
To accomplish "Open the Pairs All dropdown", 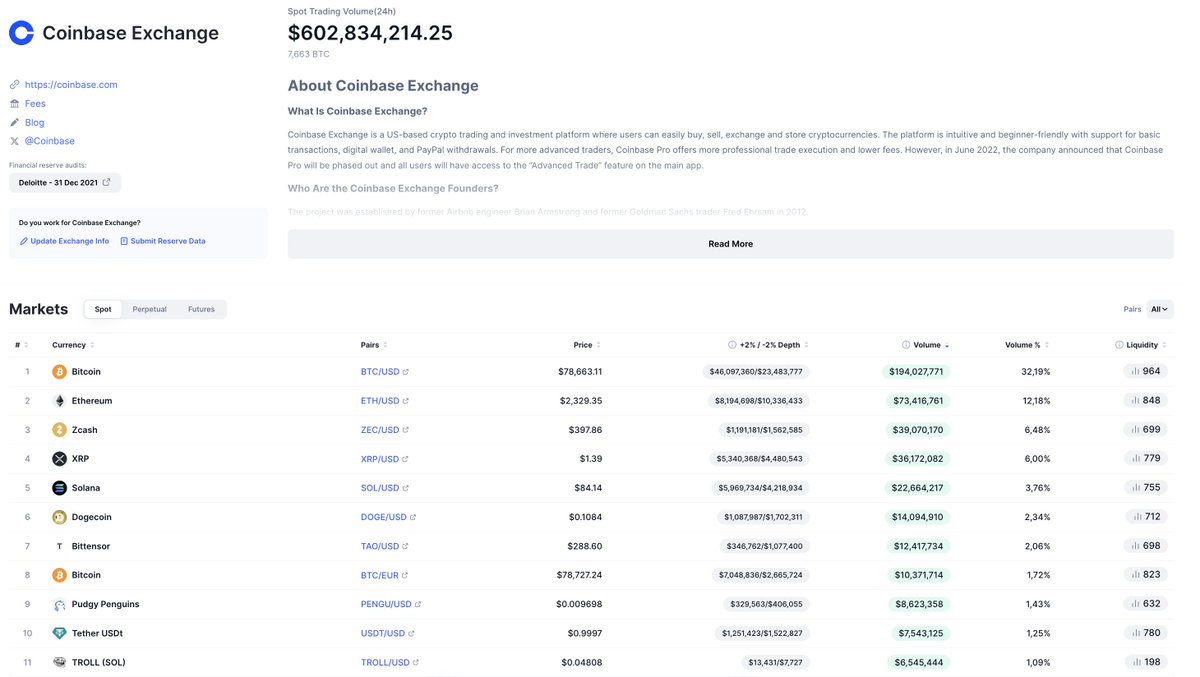I will click(1160, 309).
